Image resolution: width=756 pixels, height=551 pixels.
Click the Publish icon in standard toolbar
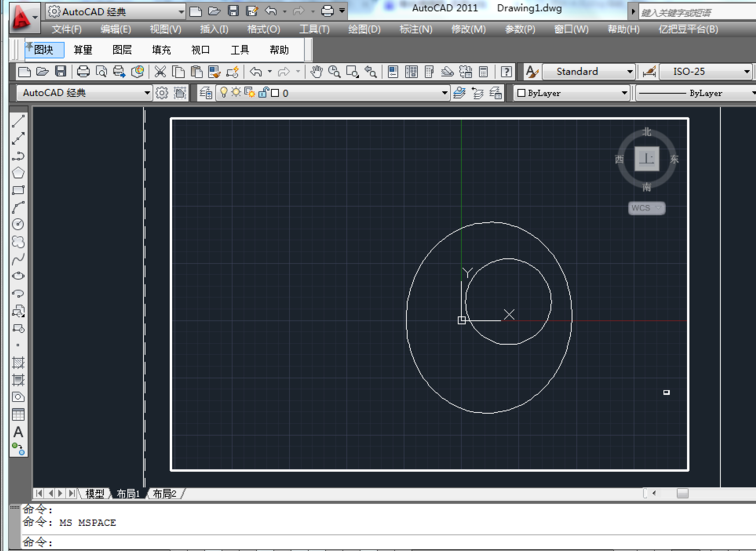(119, 72)
